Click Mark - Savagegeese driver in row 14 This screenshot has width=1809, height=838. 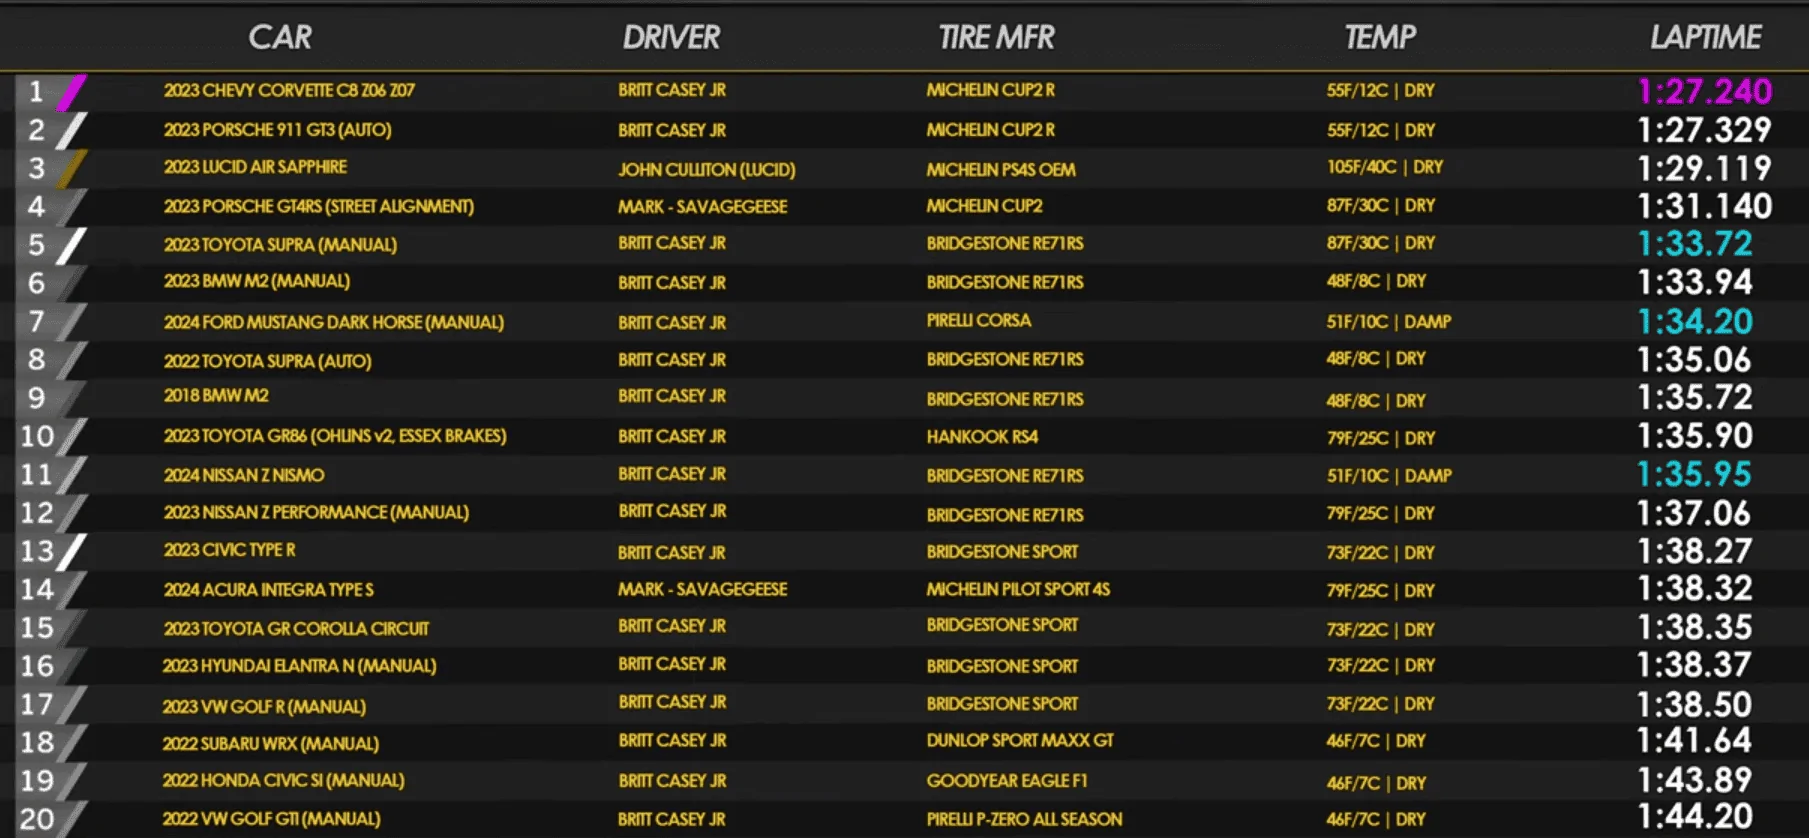point(702,590)
